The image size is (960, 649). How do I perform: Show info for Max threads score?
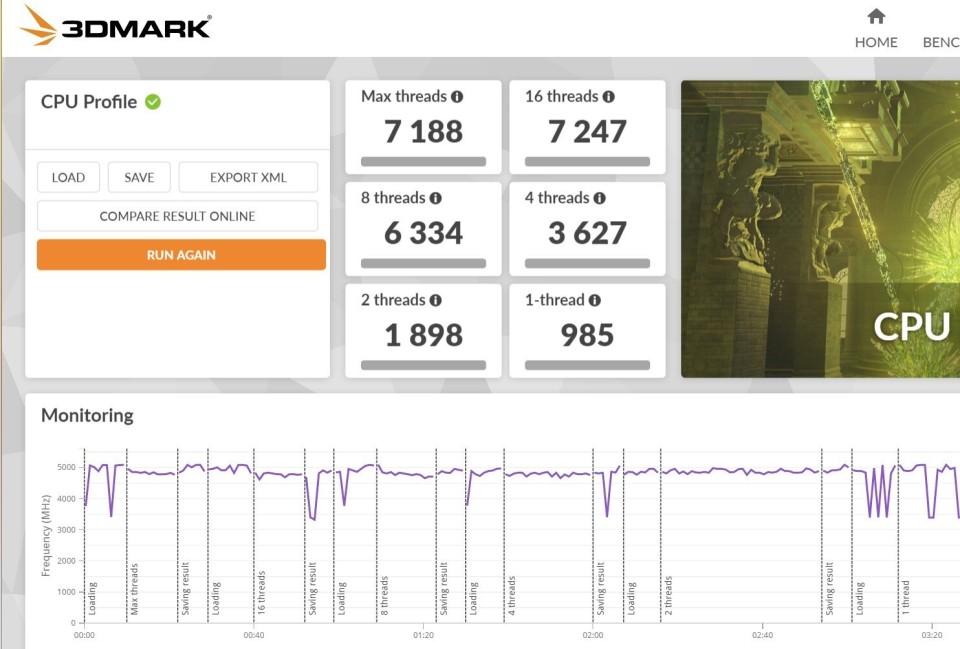457,97
